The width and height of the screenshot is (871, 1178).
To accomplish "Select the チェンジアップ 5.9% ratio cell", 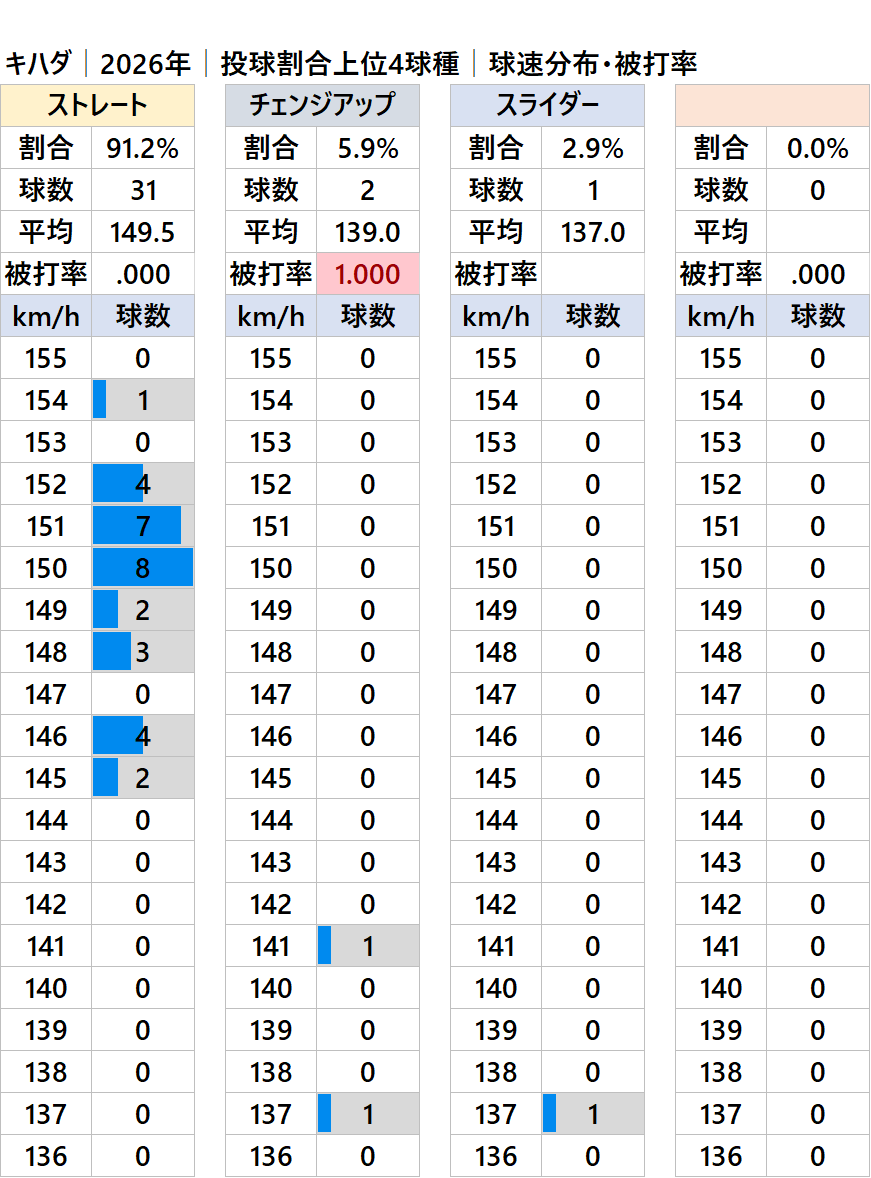I will pos(367,149).
